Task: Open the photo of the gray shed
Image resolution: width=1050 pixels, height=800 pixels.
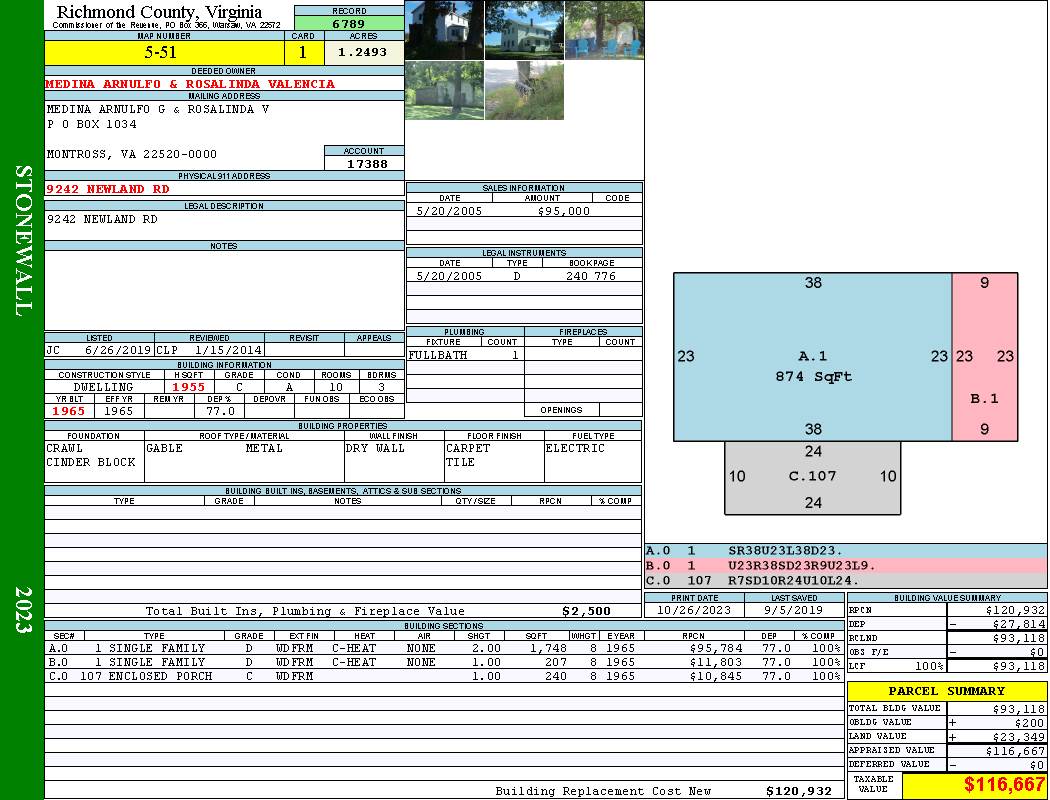Action: pos(444,90)
